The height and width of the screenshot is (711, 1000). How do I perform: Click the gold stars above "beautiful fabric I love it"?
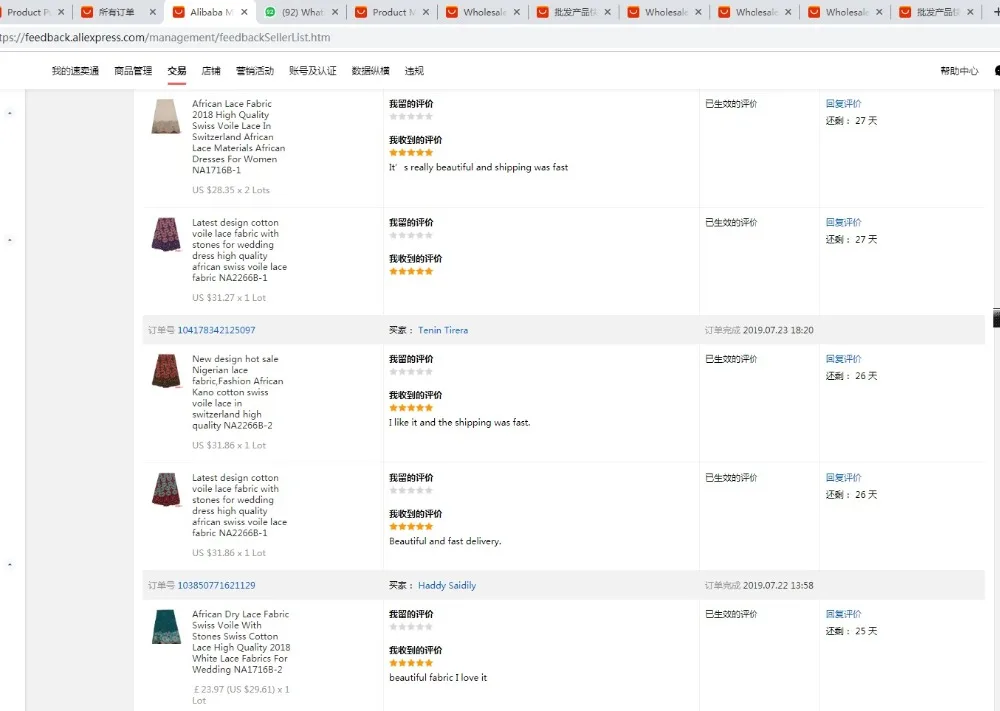(411, 663)
